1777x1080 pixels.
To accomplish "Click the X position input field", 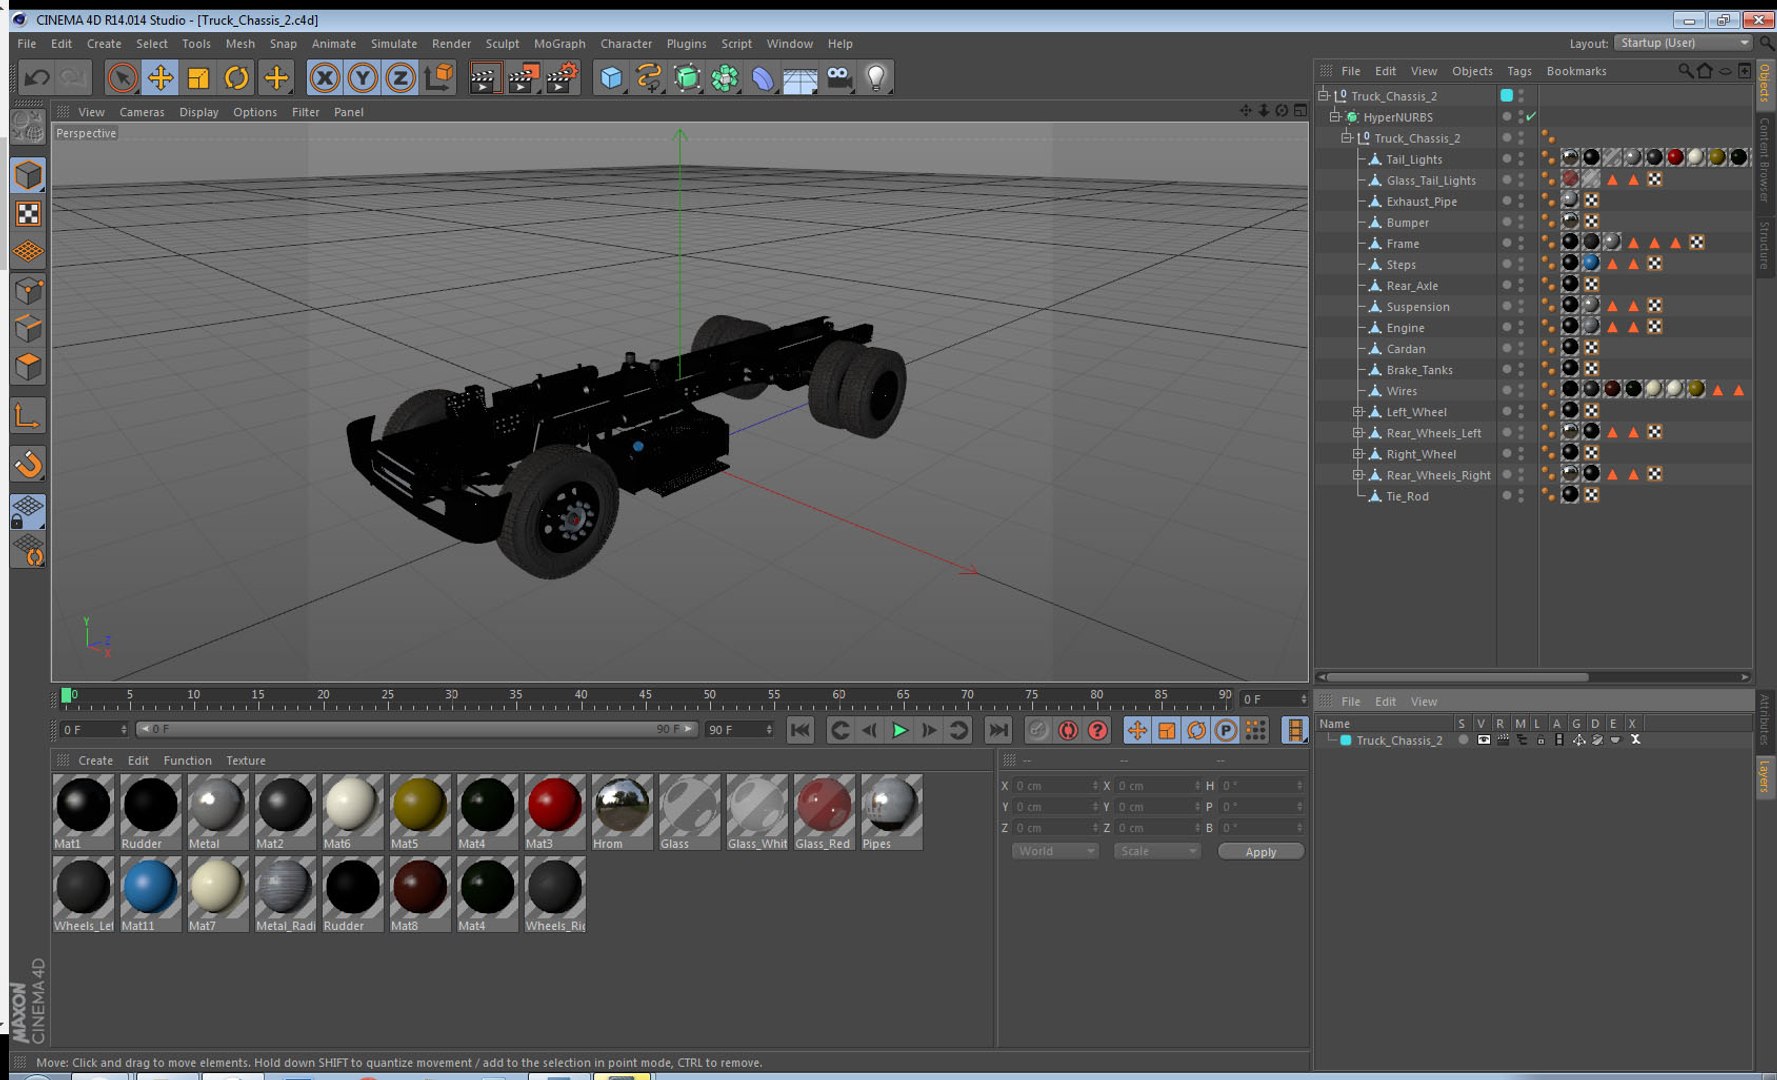I will click(1056, 786).
